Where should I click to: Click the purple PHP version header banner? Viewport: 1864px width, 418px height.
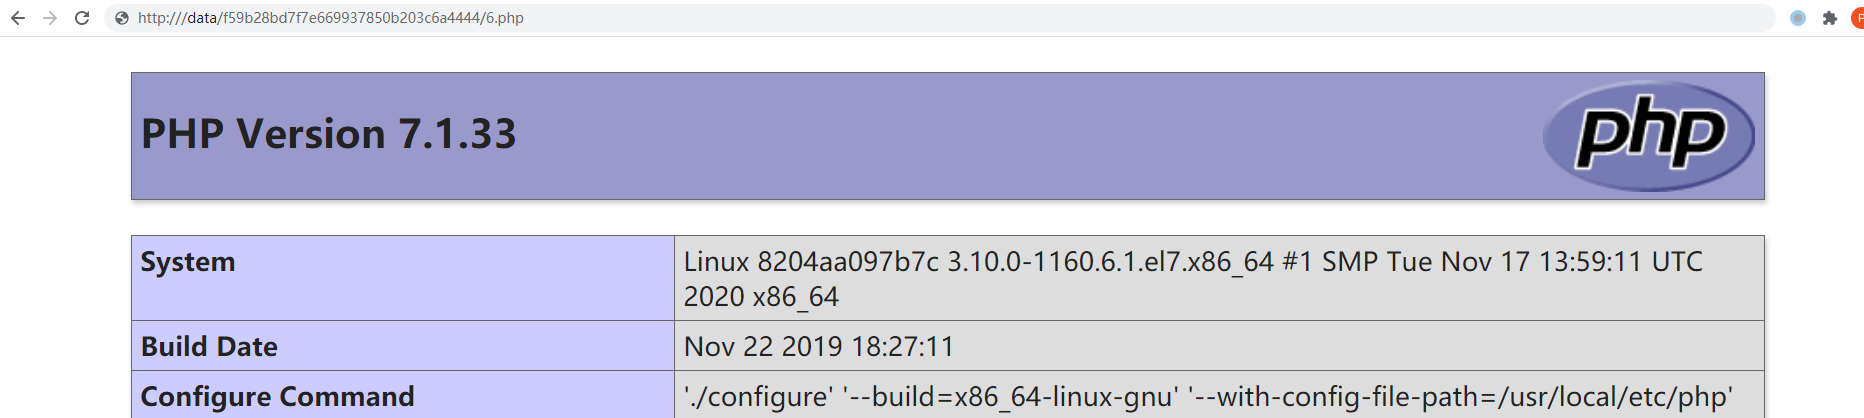pos(948,136)
